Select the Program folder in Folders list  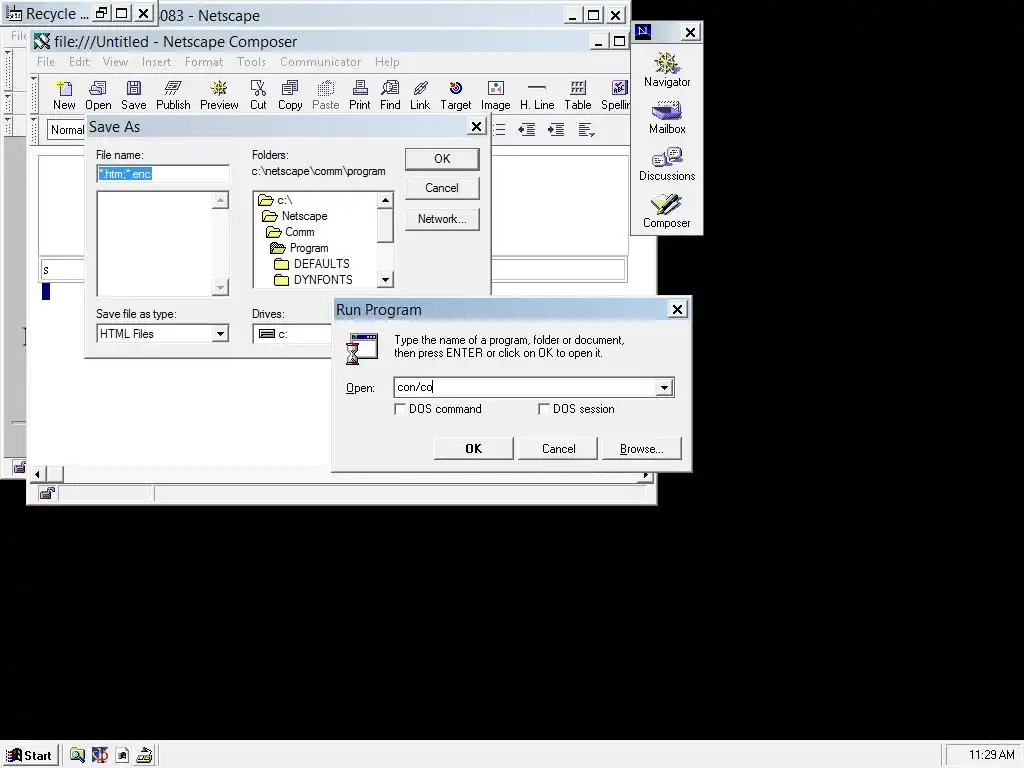coord(300,248)
